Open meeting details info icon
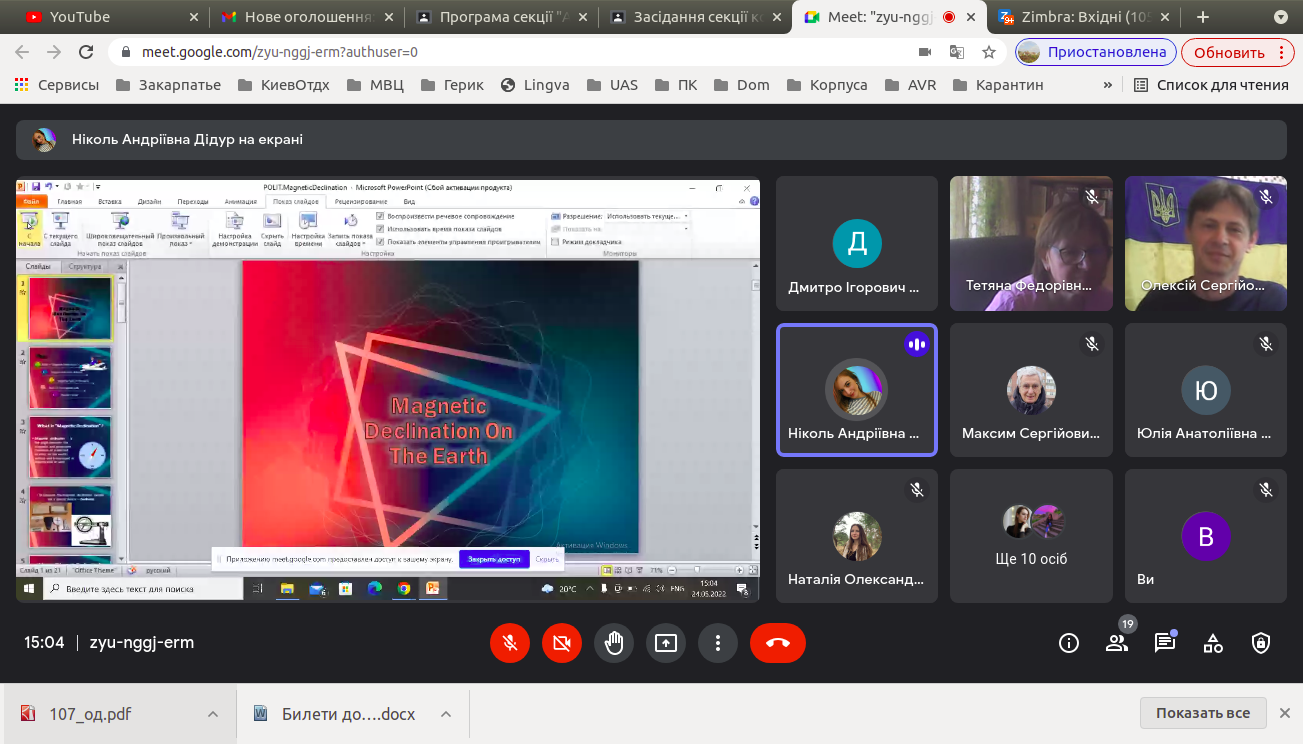 (x=1069, y=643)
